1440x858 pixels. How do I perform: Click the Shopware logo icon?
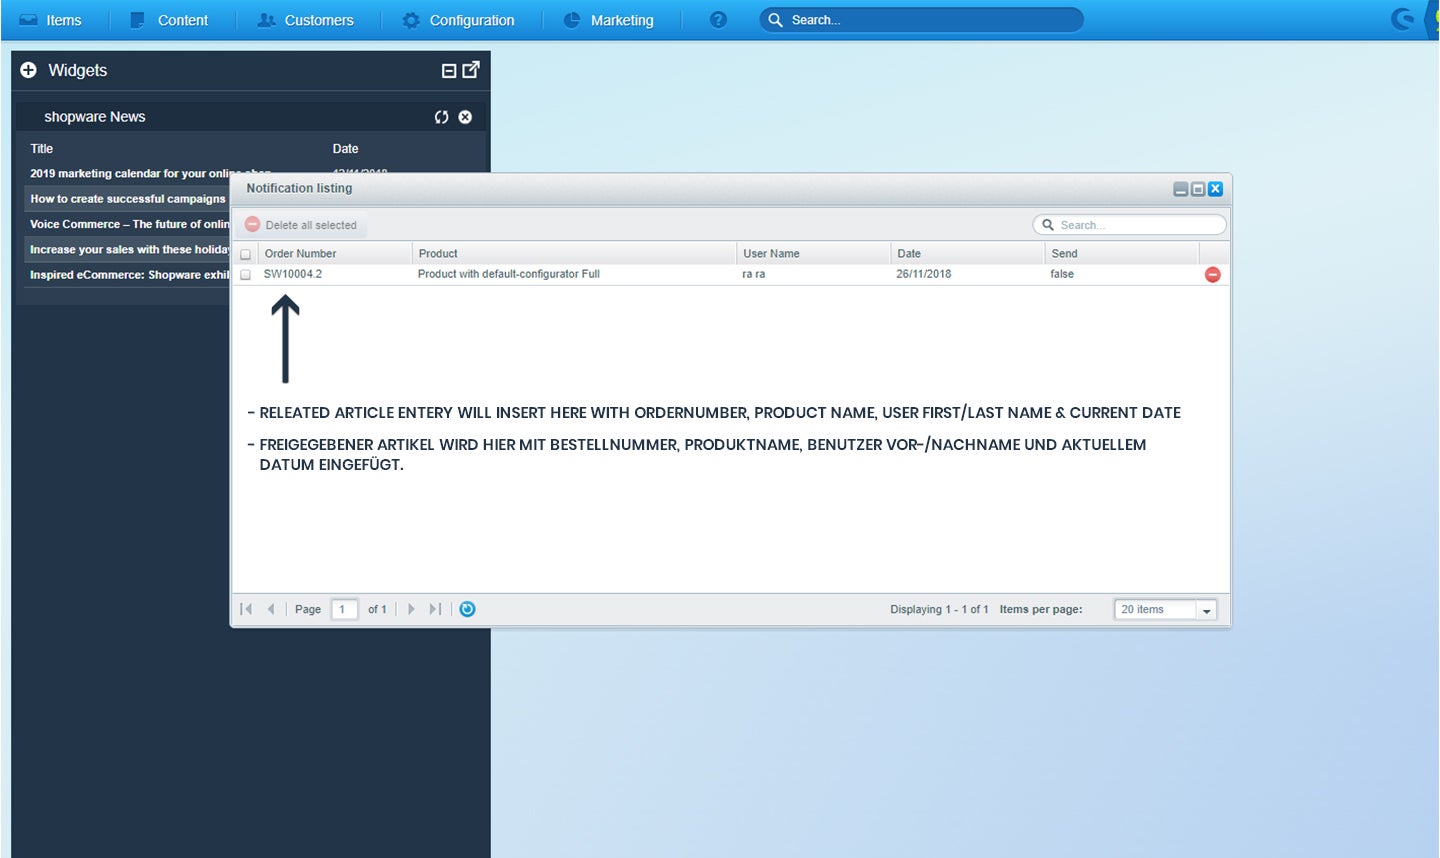[x=1404, y=19]
